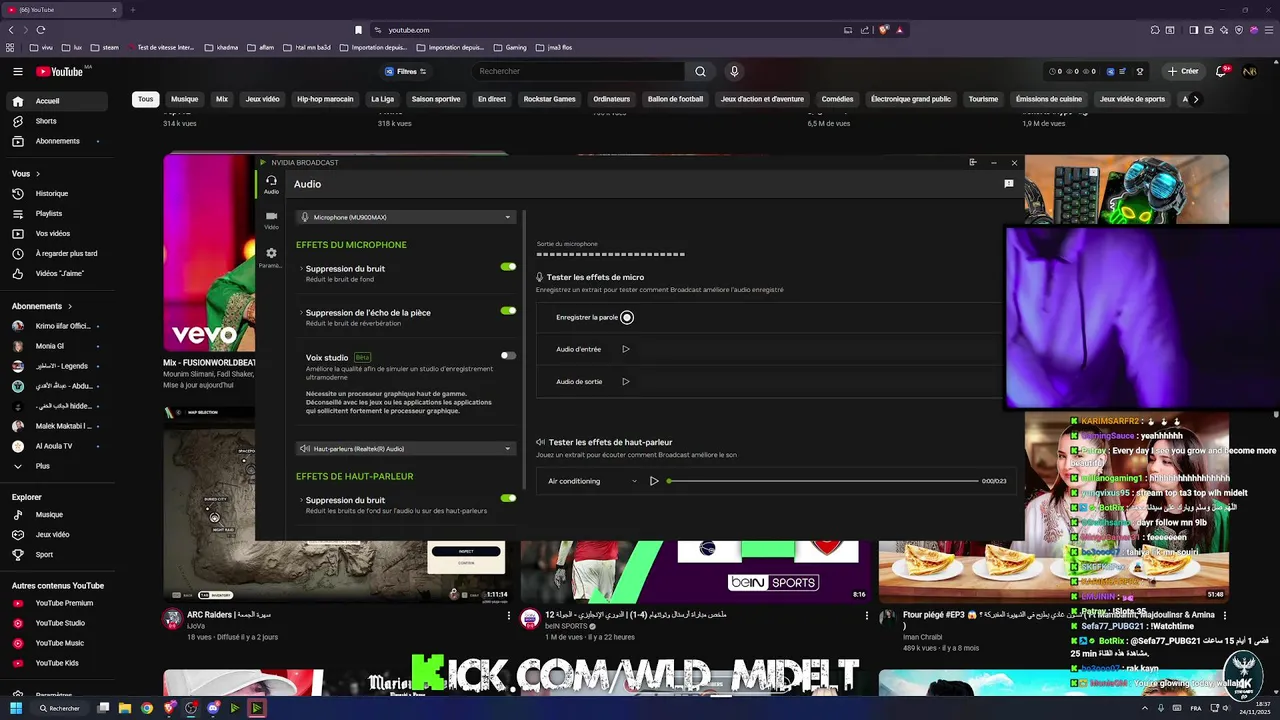This screenshot has width=1280, height=720.
Task: Select the Tous category chip
Action: (x=146, y=99)
